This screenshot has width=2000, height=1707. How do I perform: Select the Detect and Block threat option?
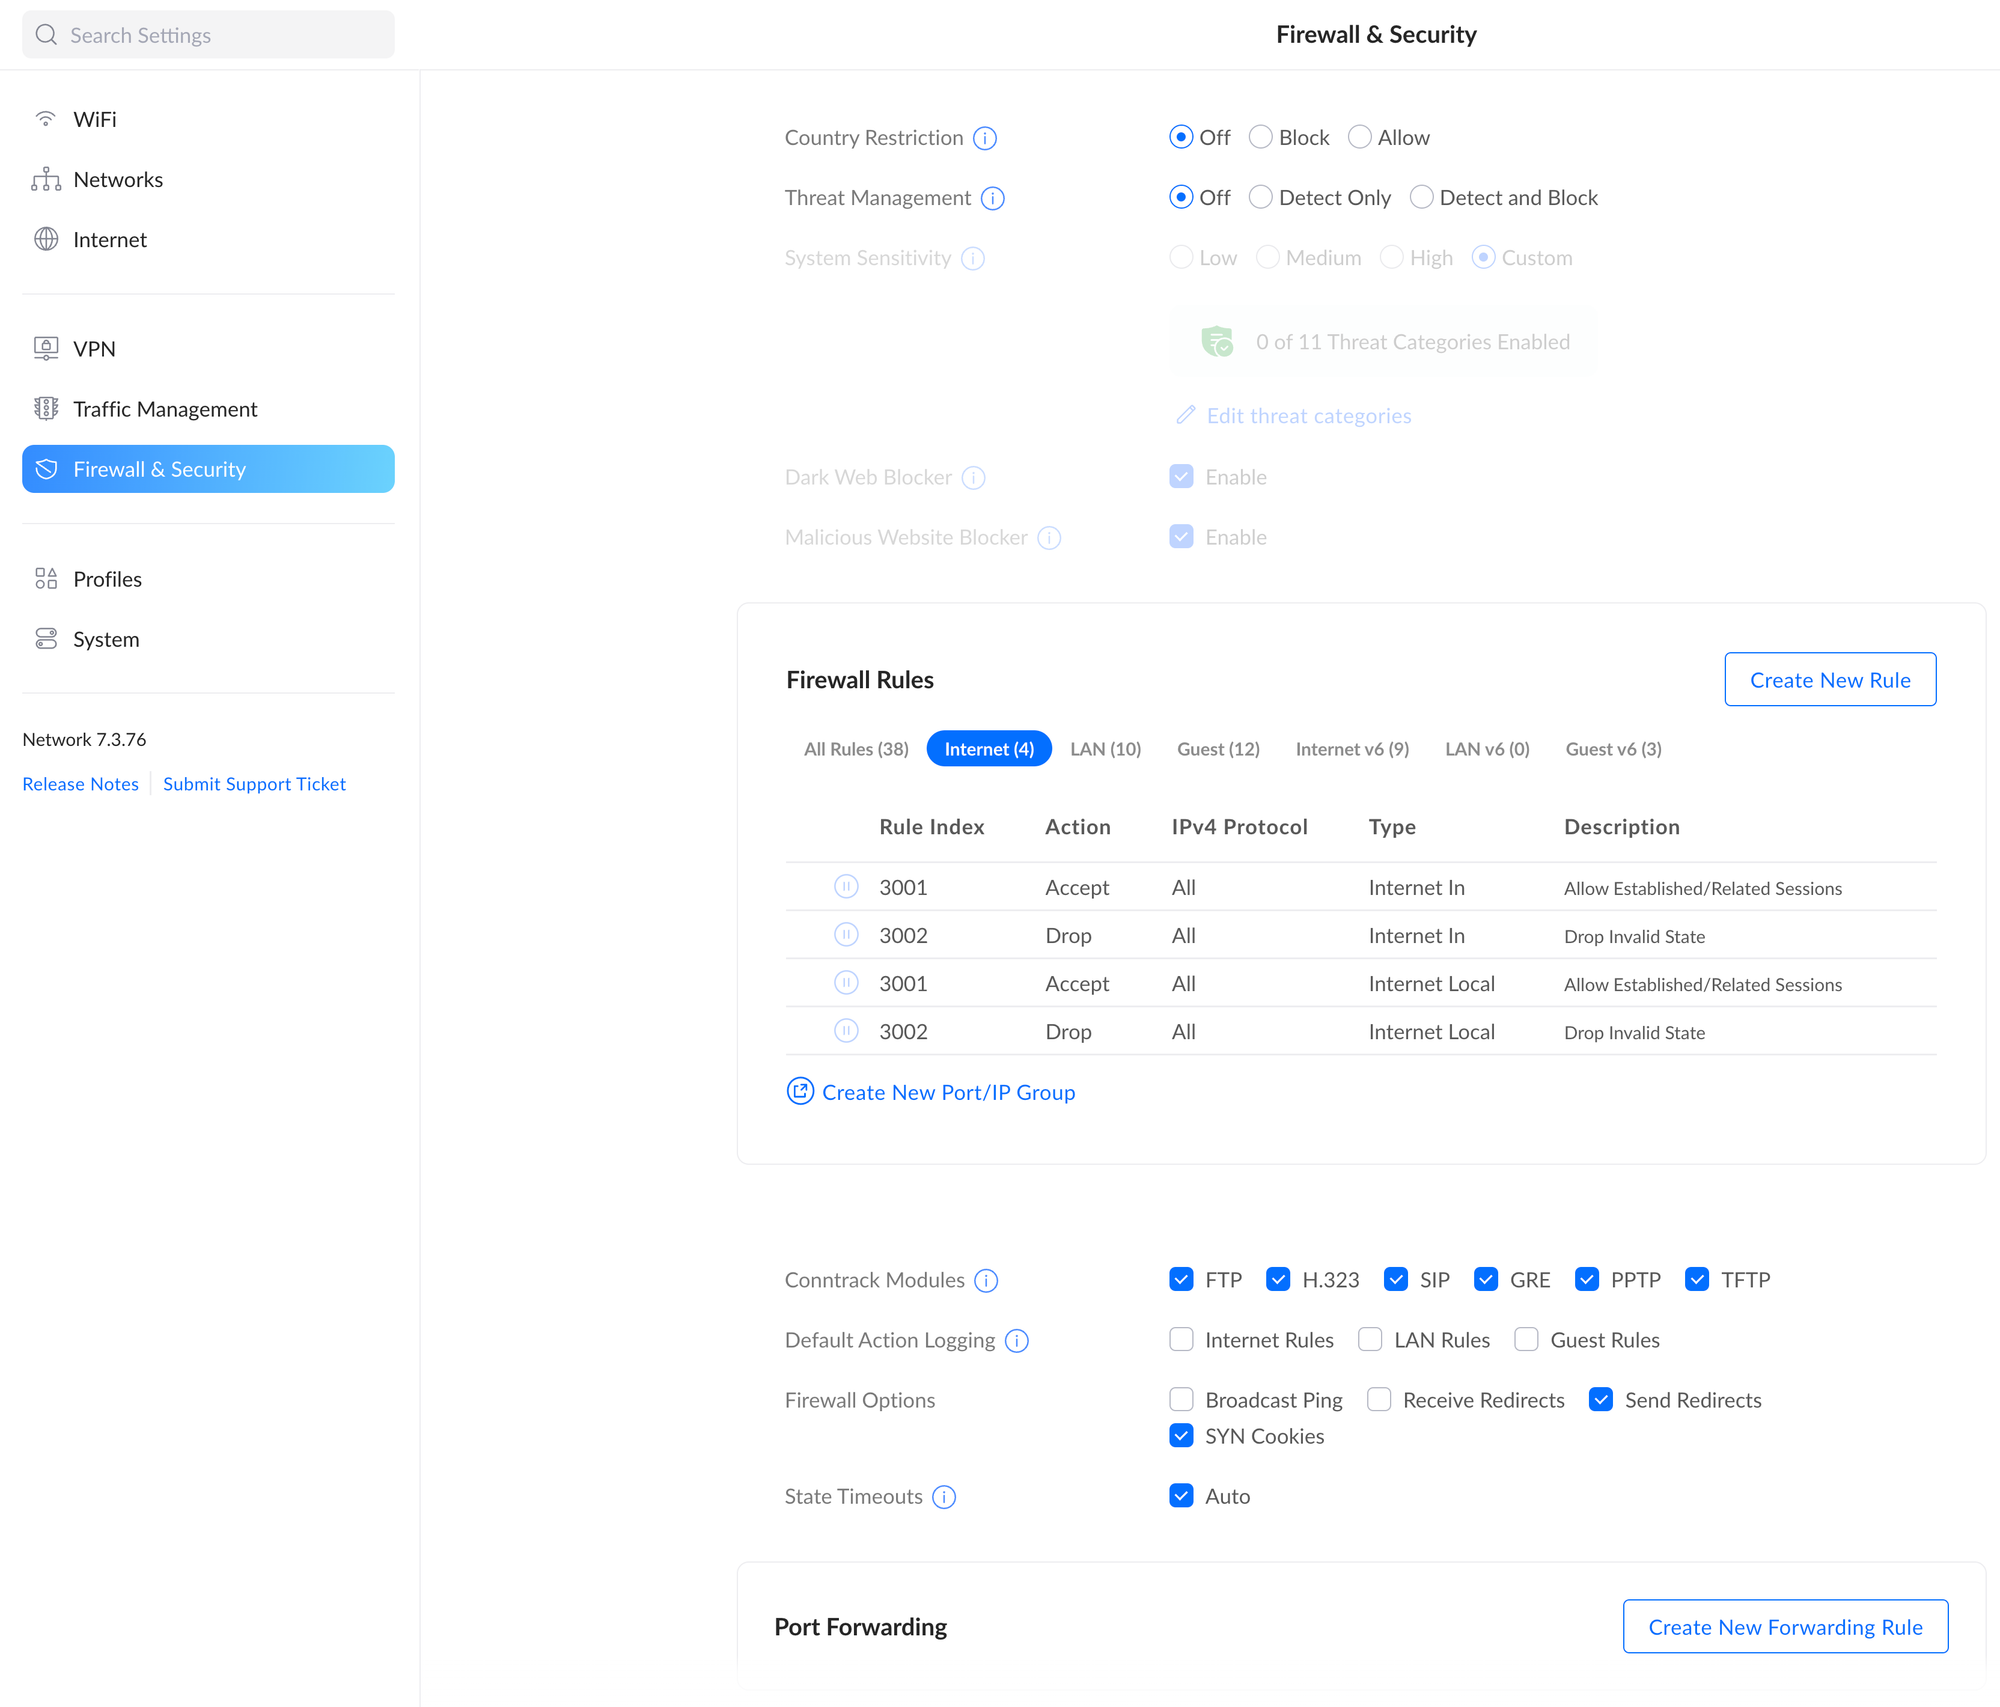point(1421,198)
